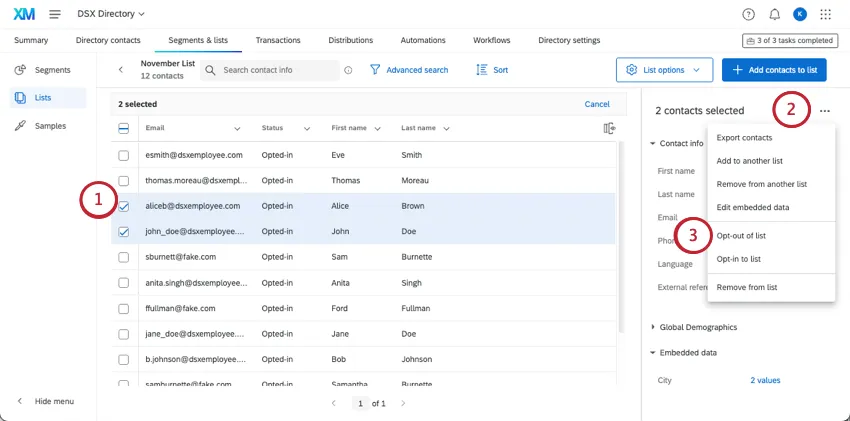
Task: Click the Cancel selection link
Action: (x=597, y=104)
